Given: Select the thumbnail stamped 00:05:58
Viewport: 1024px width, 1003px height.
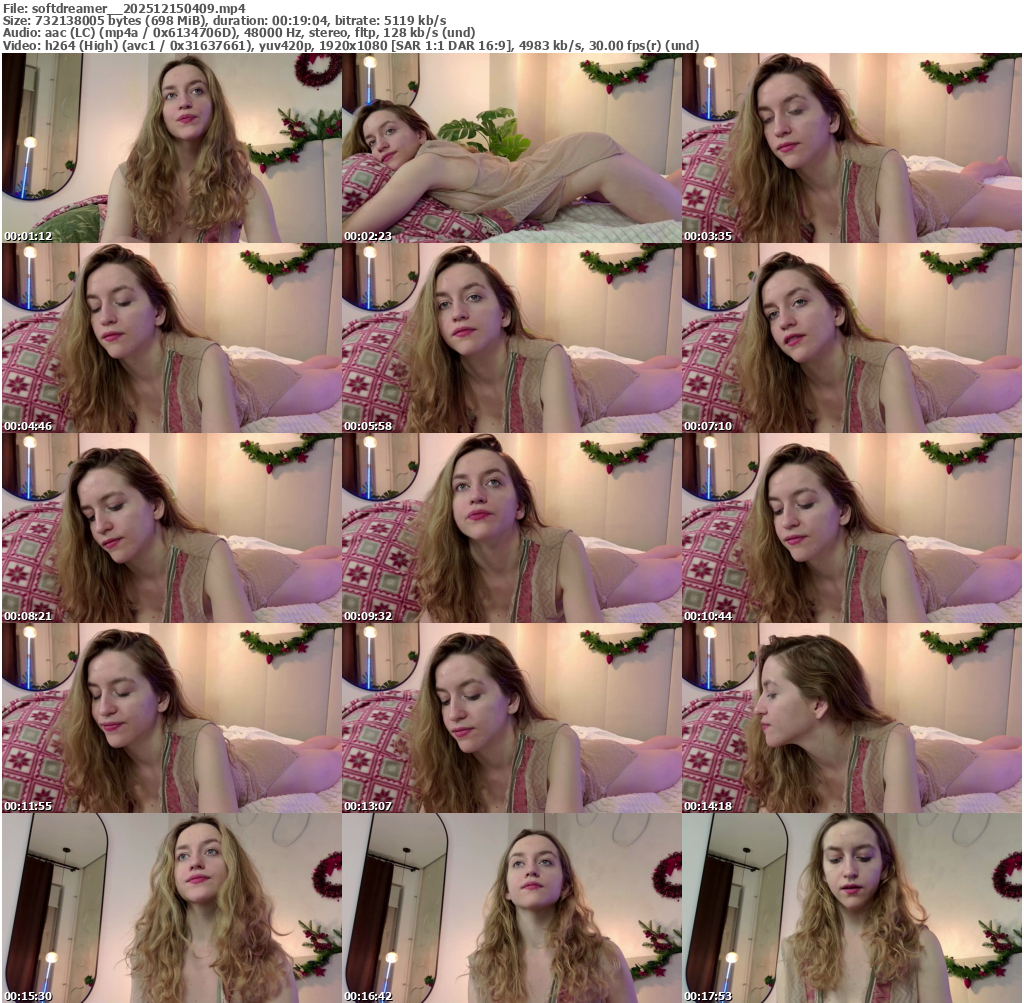Looking at the screenshot, I should 512,338.
